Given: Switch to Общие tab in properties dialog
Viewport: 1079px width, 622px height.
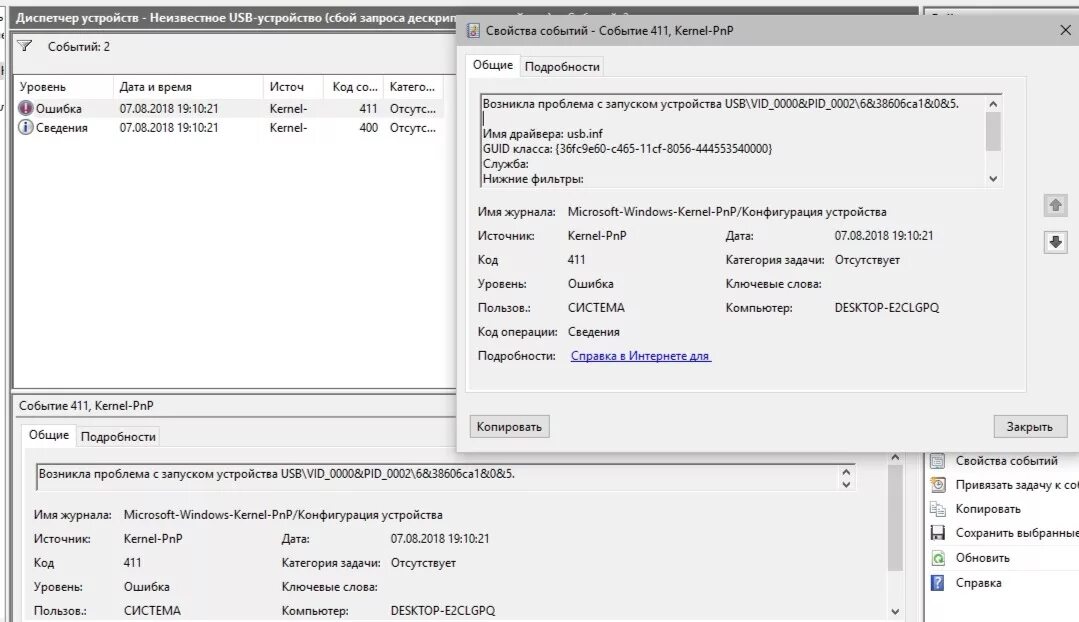Looking at the screenshot, I should [x=493, y=65].
